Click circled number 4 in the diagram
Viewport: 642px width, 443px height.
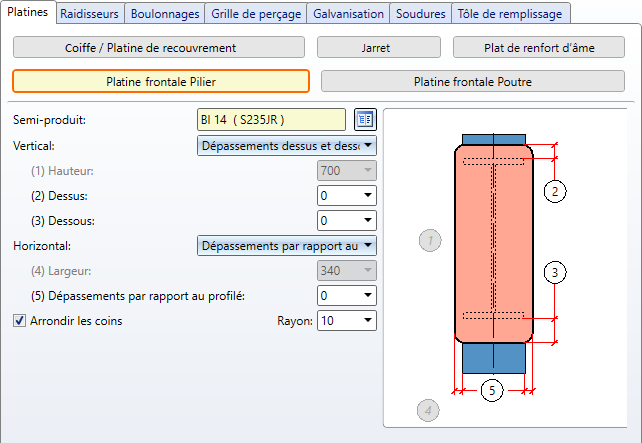[427, 410]
